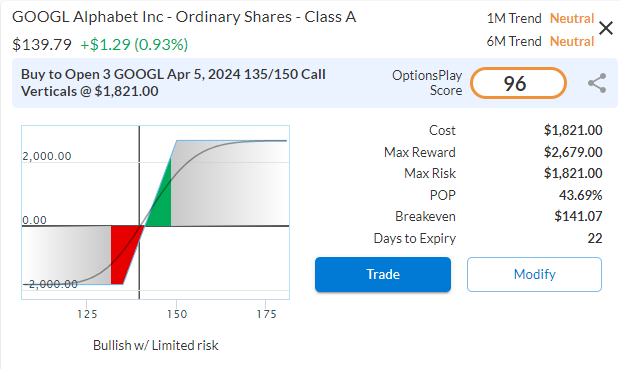Image resolution: width=620 pixels, height=369 pixels.
Task: Close the GOOGL trade idea panel
Action: click(606, 28)
